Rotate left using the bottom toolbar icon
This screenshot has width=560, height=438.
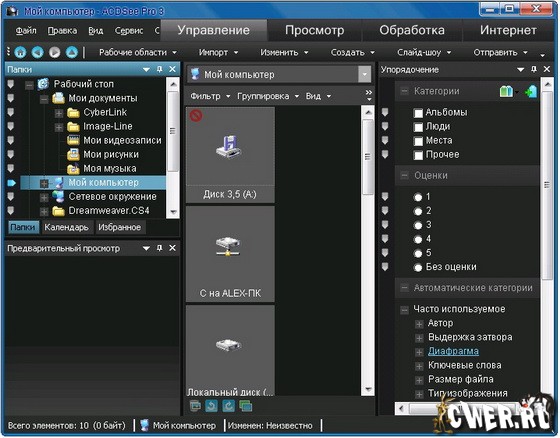click(x=211, y=406)
